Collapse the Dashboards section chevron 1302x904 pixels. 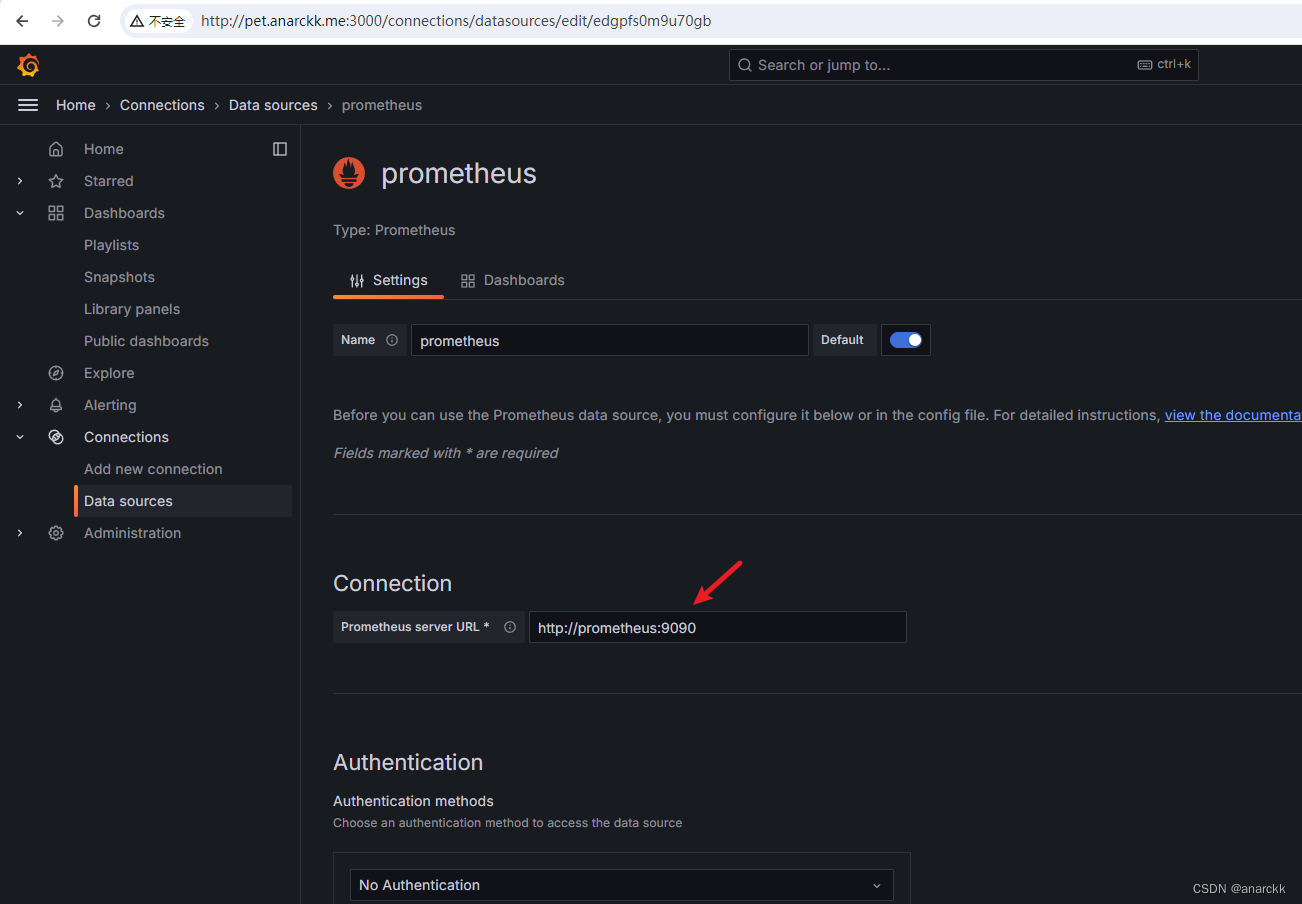pyautogui.click(x=20, y=213)
